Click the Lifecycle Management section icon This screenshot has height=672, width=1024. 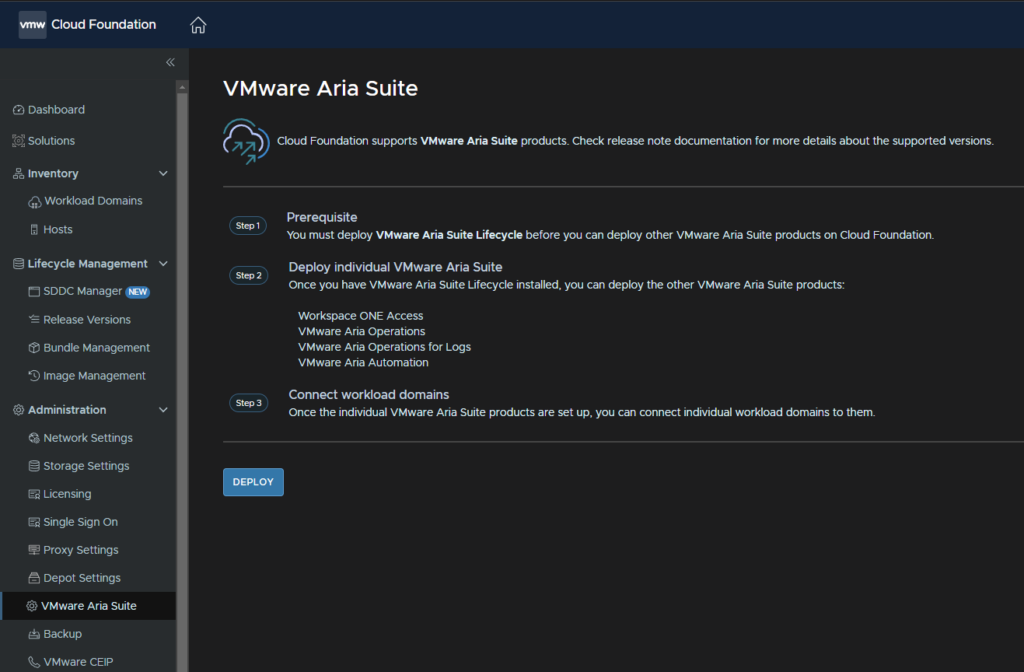pos(18,264)
